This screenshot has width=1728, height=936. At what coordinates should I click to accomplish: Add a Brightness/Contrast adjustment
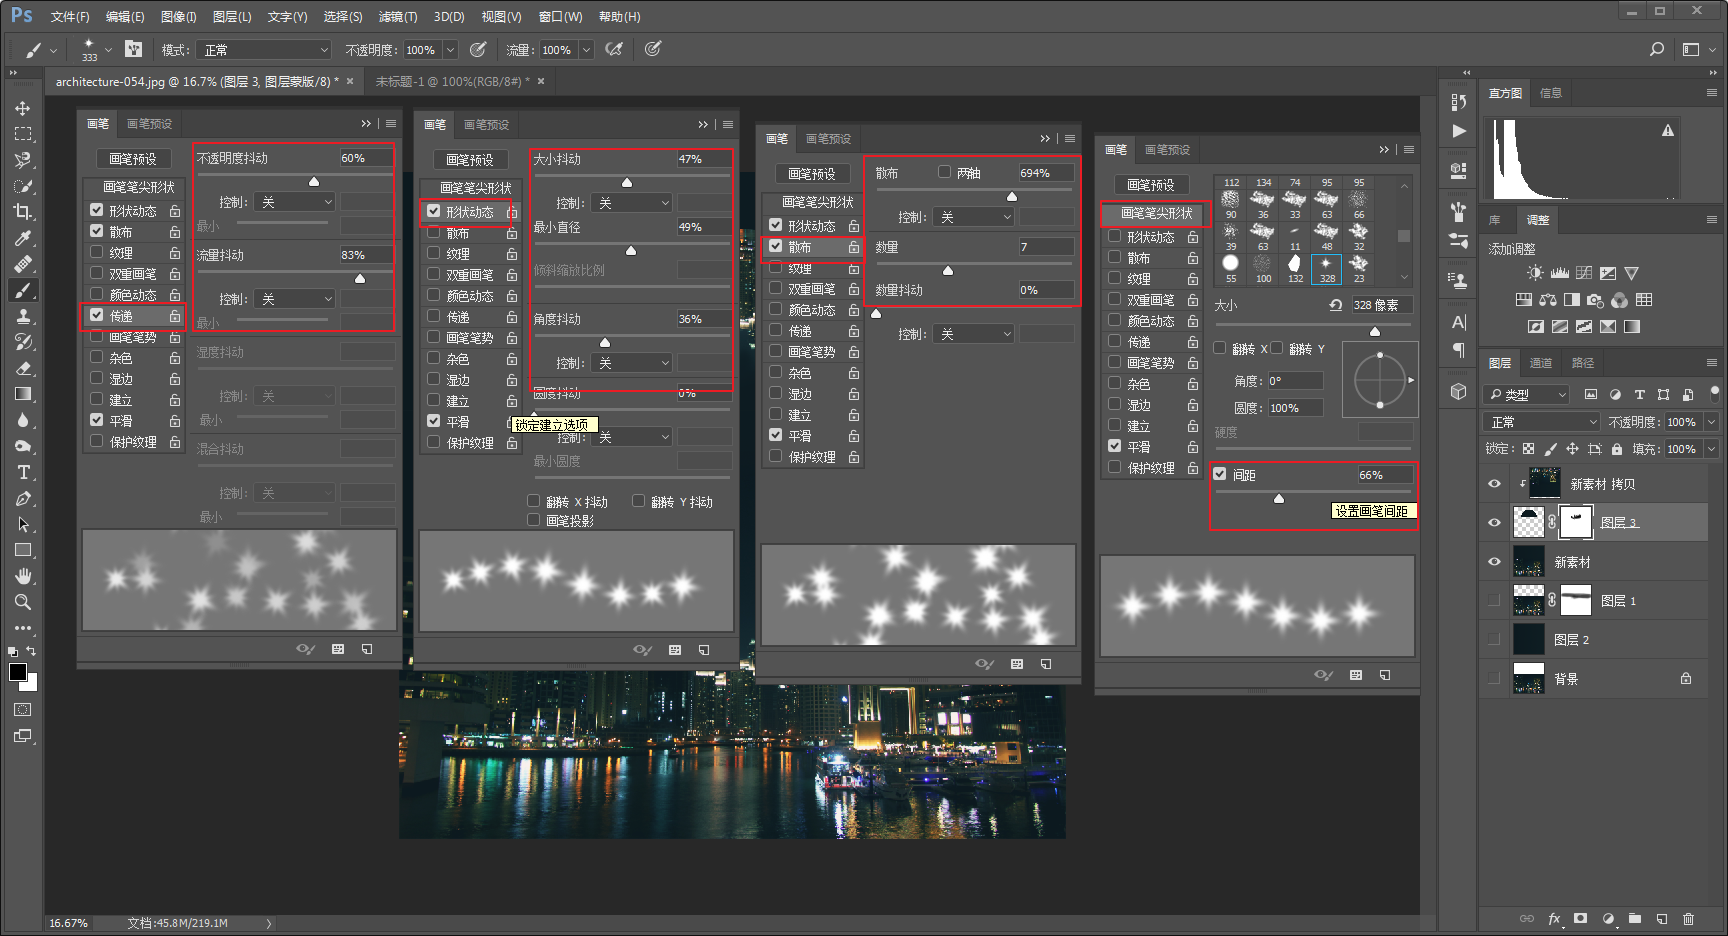pos(1536,273)
